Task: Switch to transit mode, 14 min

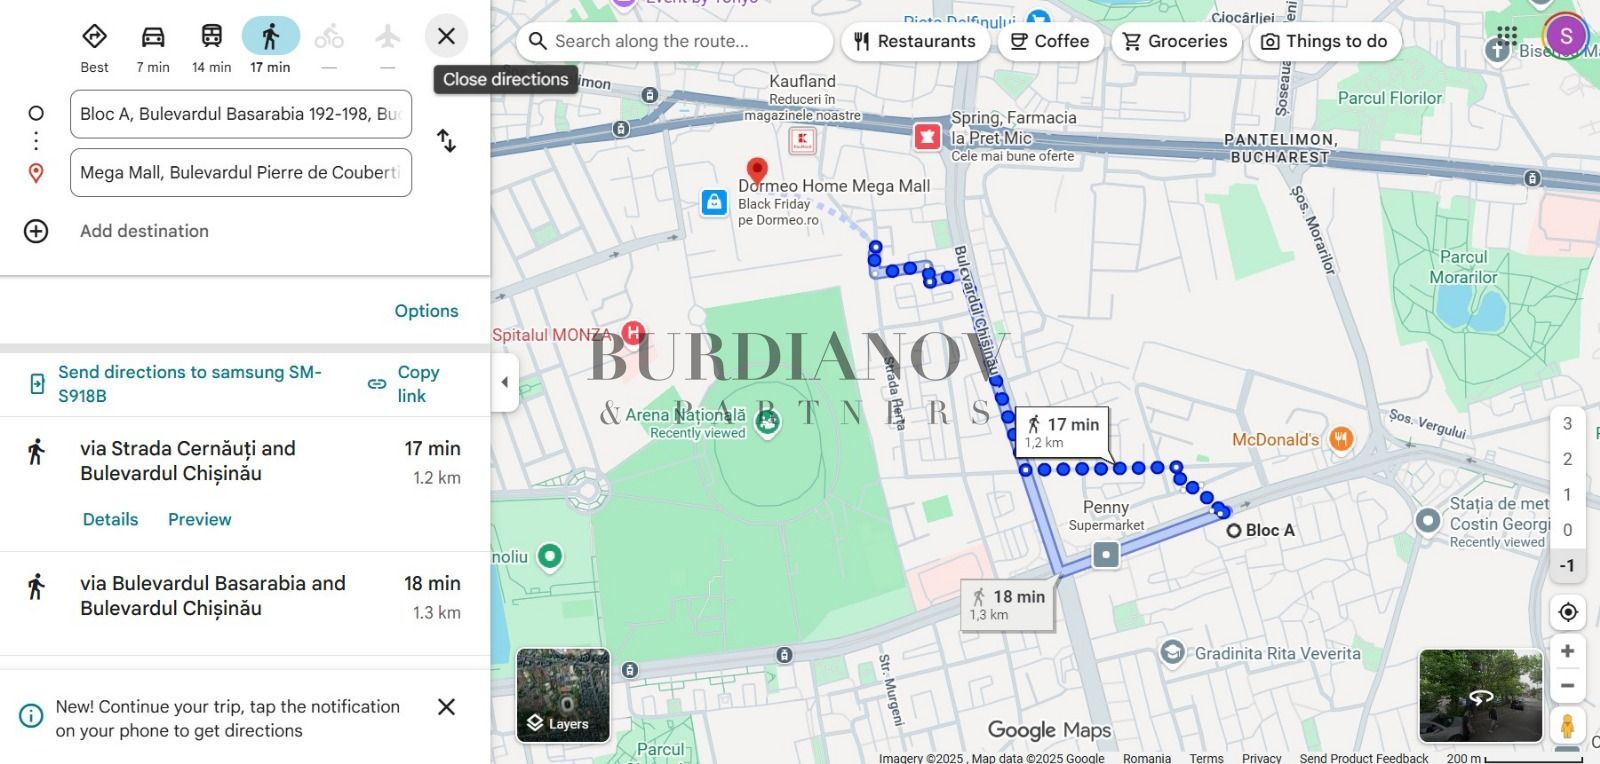Action: point(212,37)
